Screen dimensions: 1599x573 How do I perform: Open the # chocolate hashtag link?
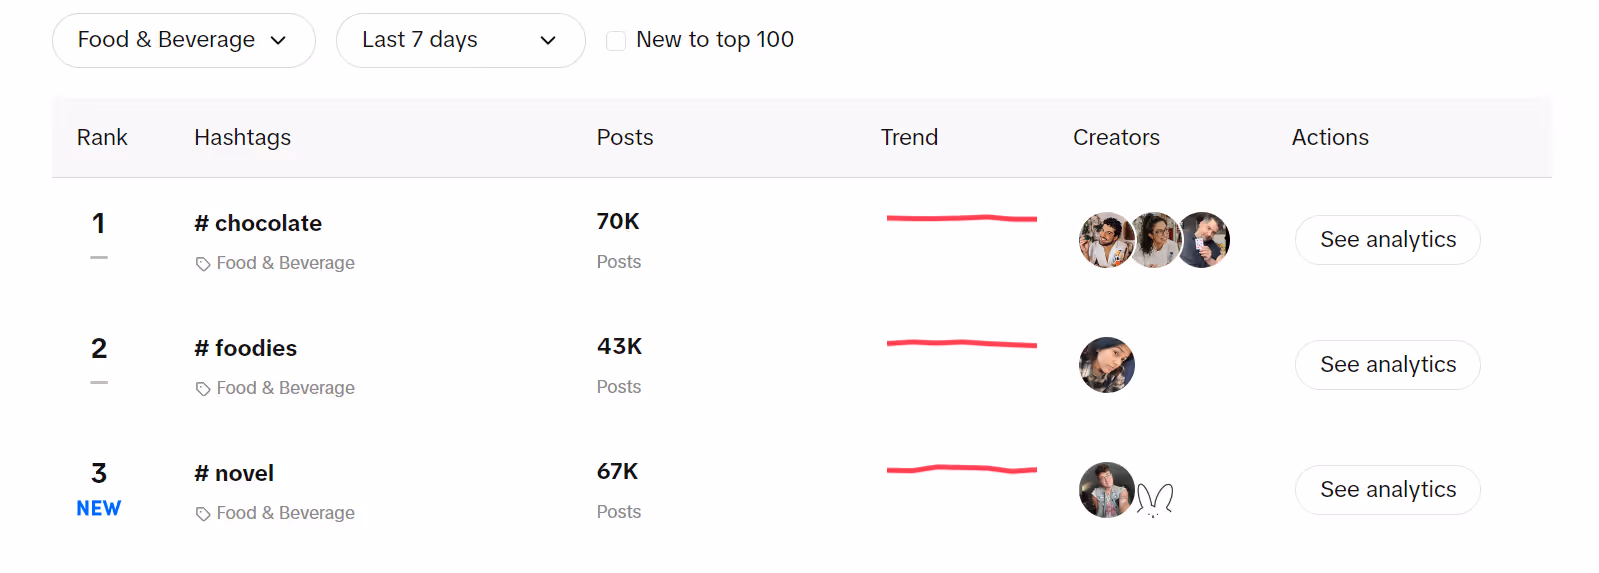258,223
